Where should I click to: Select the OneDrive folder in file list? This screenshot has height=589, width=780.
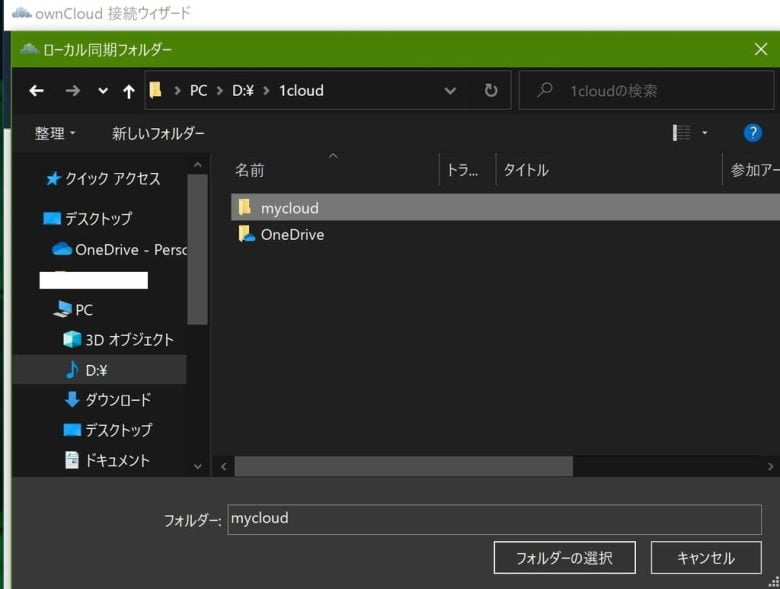[292, 234]
